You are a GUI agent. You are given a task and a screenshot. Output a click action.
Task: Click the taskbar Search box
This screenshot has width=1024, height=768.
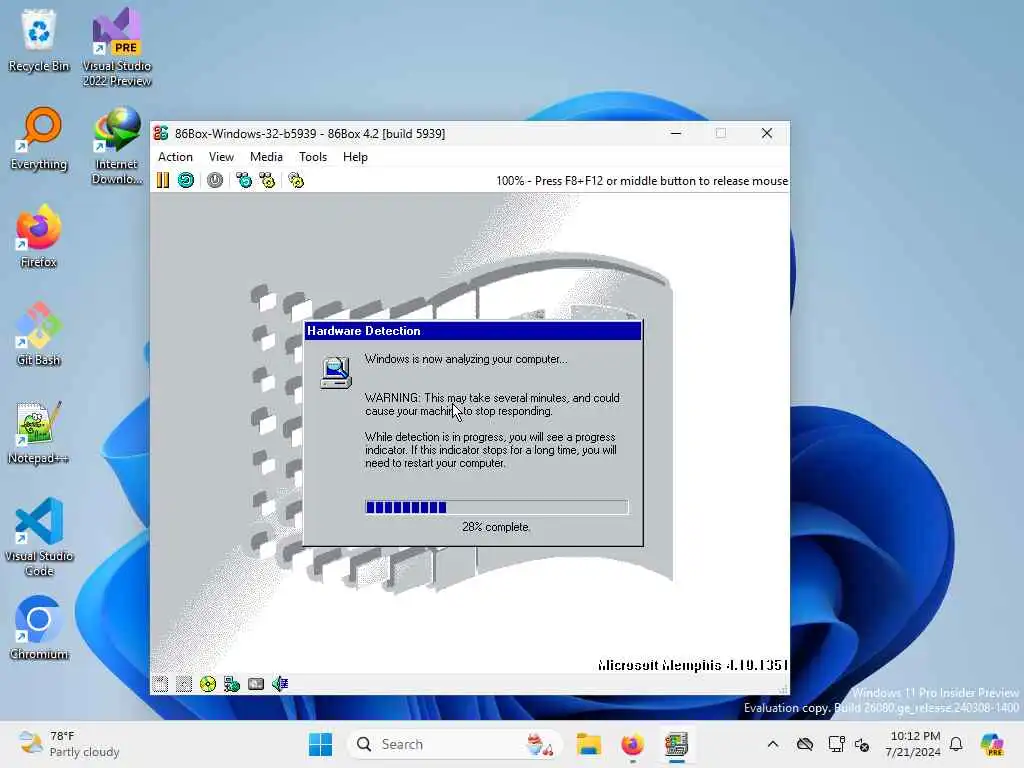(454, 744)
